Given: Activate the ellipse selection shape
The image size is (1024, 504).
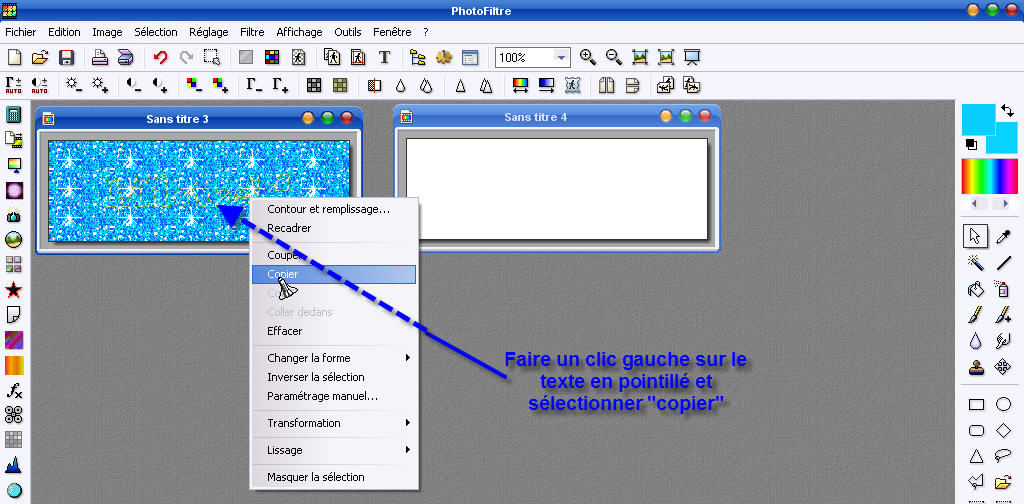Looking at the screenshot, I should [1003, 405].
